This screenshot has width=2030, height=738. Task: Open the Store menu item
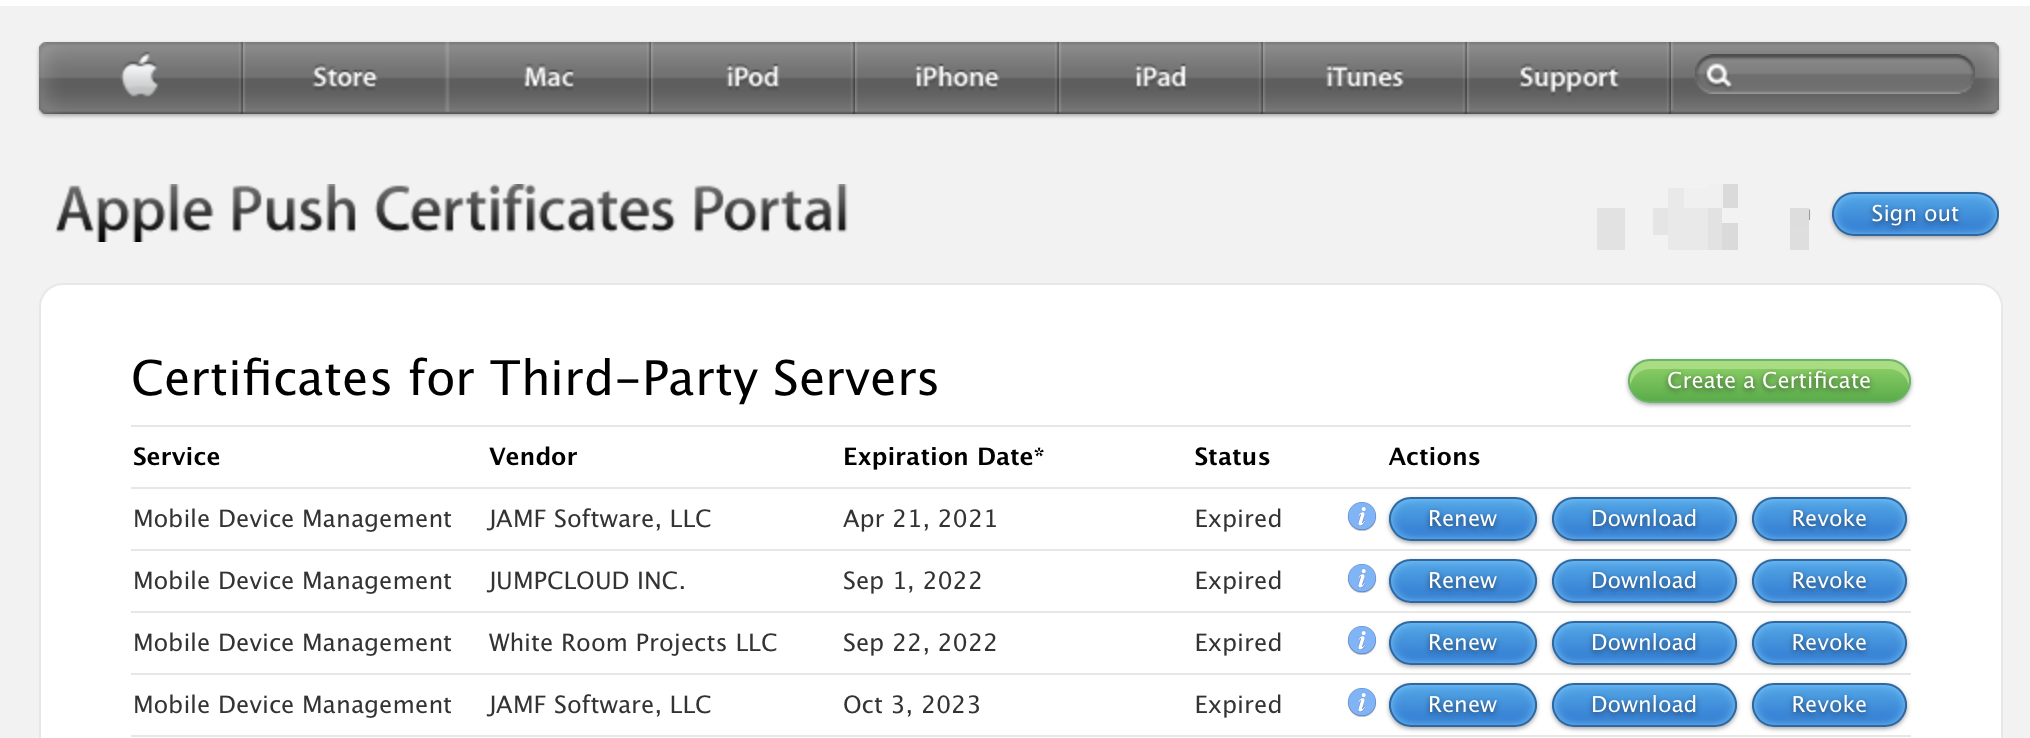(344, 77)
